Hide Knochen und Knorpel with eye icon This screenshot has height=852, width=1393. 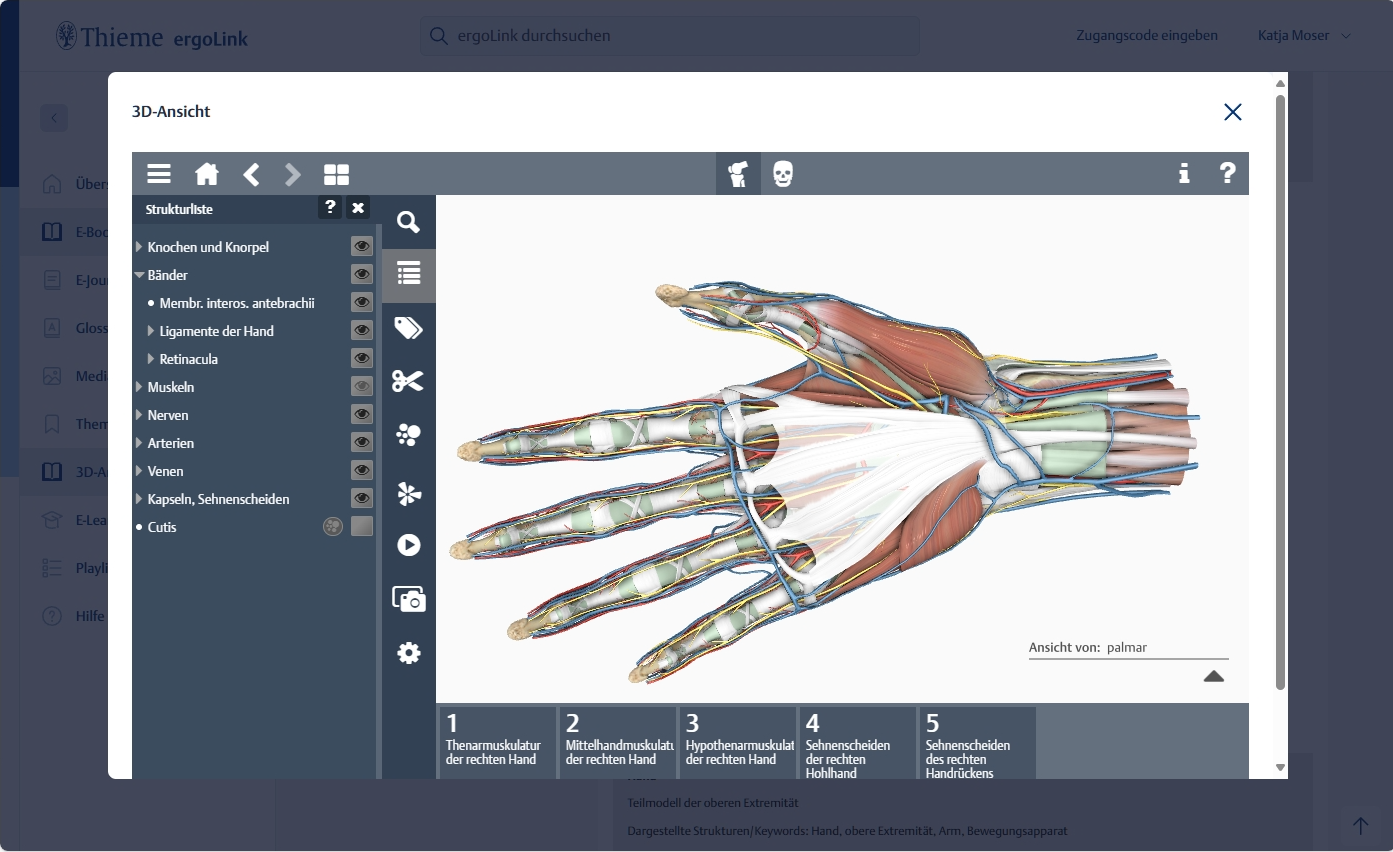coord(361,247)
